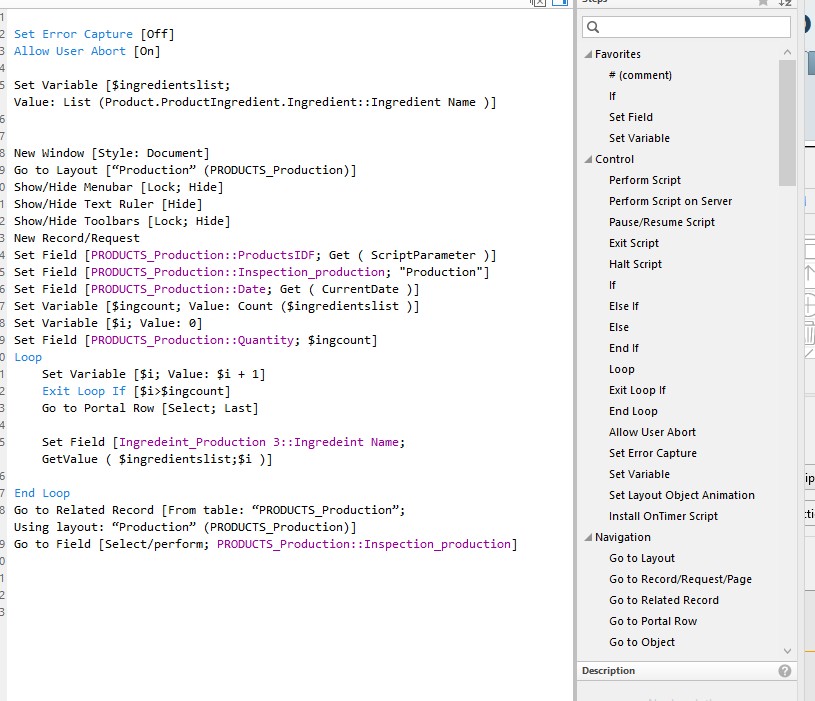This screenshot has height=701, width=815.
Task: Collapse the Navigation category
Action: coord(588,537)
